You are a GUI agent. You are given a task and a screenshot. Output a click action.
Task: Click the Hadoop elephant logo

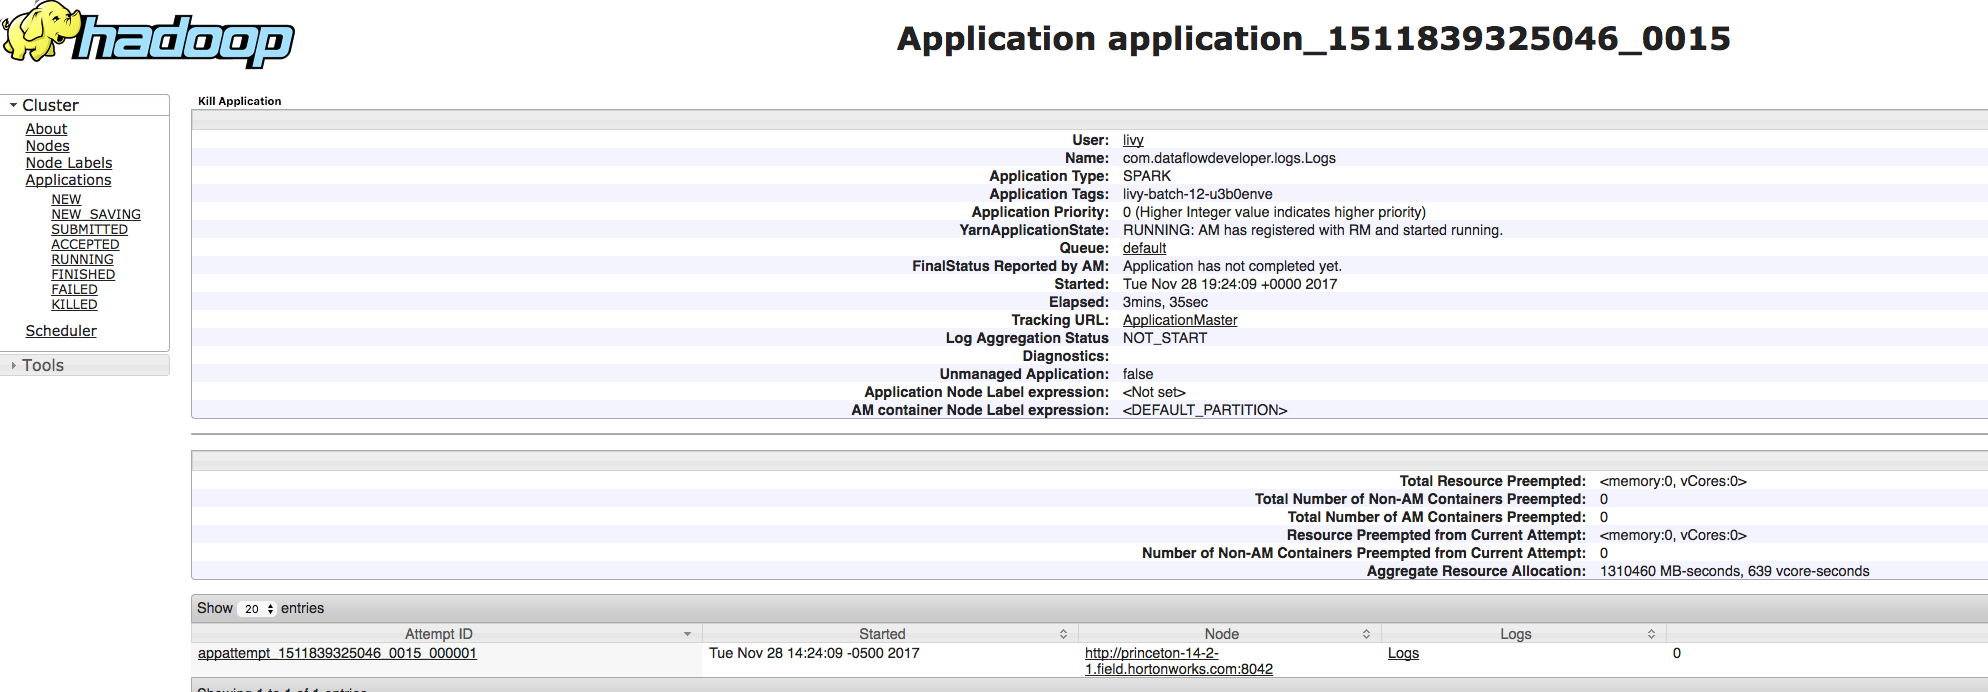point(148,35)
